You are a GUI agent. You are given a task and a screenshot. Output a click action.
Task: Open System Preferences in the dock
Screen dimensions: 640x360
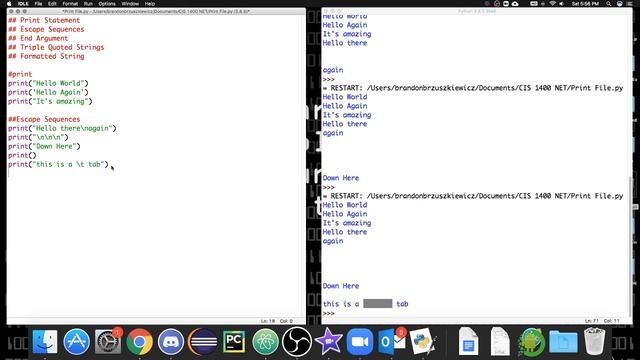pyautogui.click(x=108, y=341)
